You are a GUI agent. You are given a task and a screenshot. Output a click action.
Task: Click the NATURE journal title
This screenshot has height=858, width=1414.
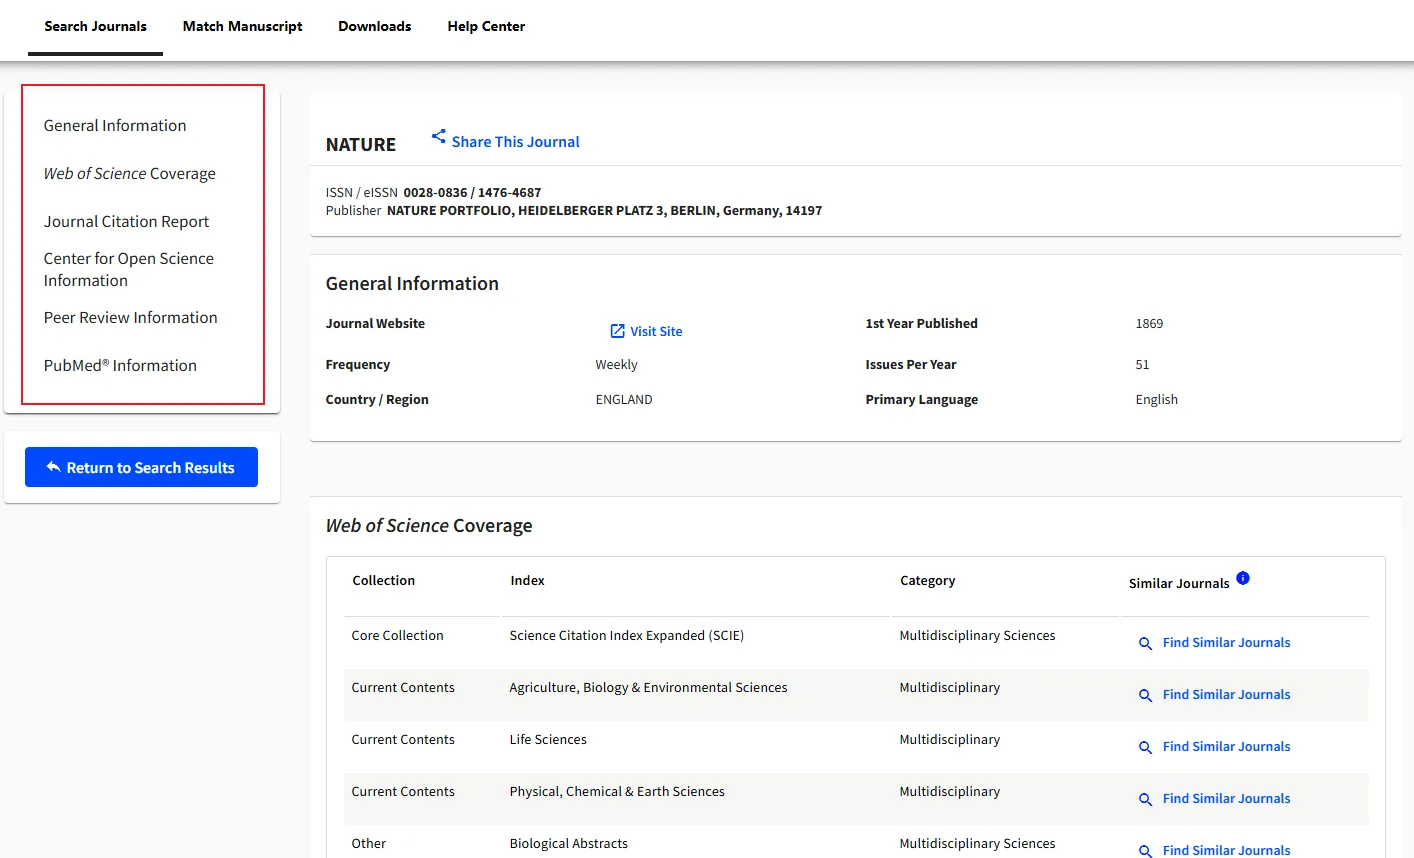tap(361, 145)
